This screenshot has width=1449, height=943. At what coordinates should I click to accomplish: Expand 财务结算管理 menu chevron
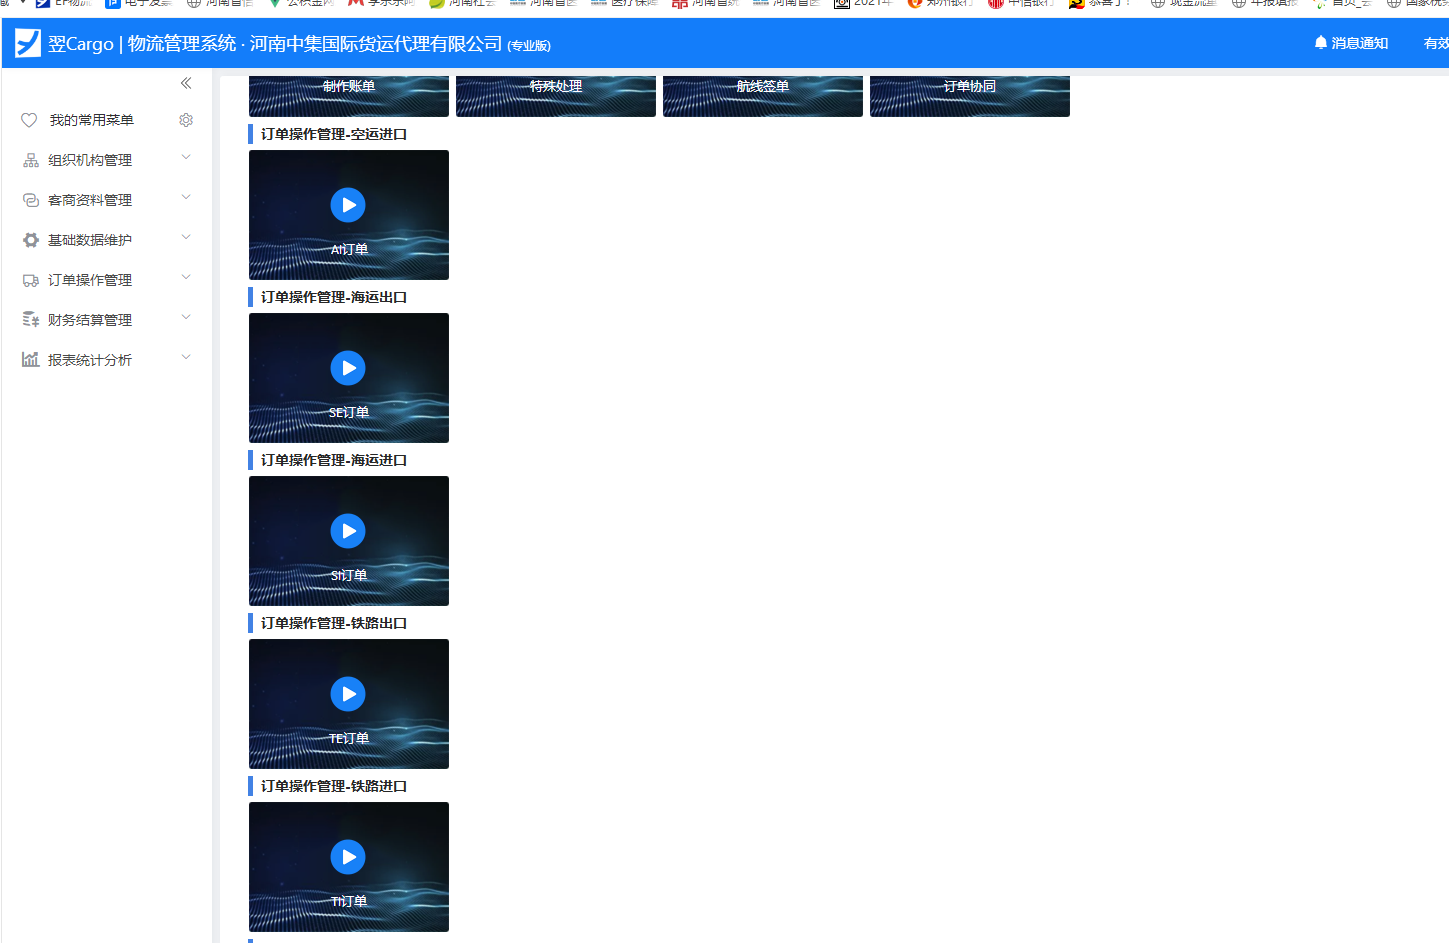click(186, 317)
